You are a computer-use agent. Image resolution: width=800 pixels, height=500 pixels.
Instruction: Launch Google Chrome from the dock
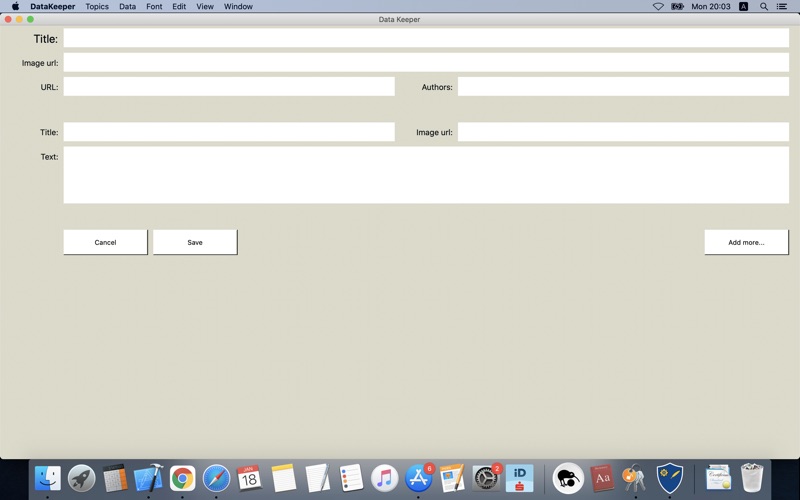182,479
